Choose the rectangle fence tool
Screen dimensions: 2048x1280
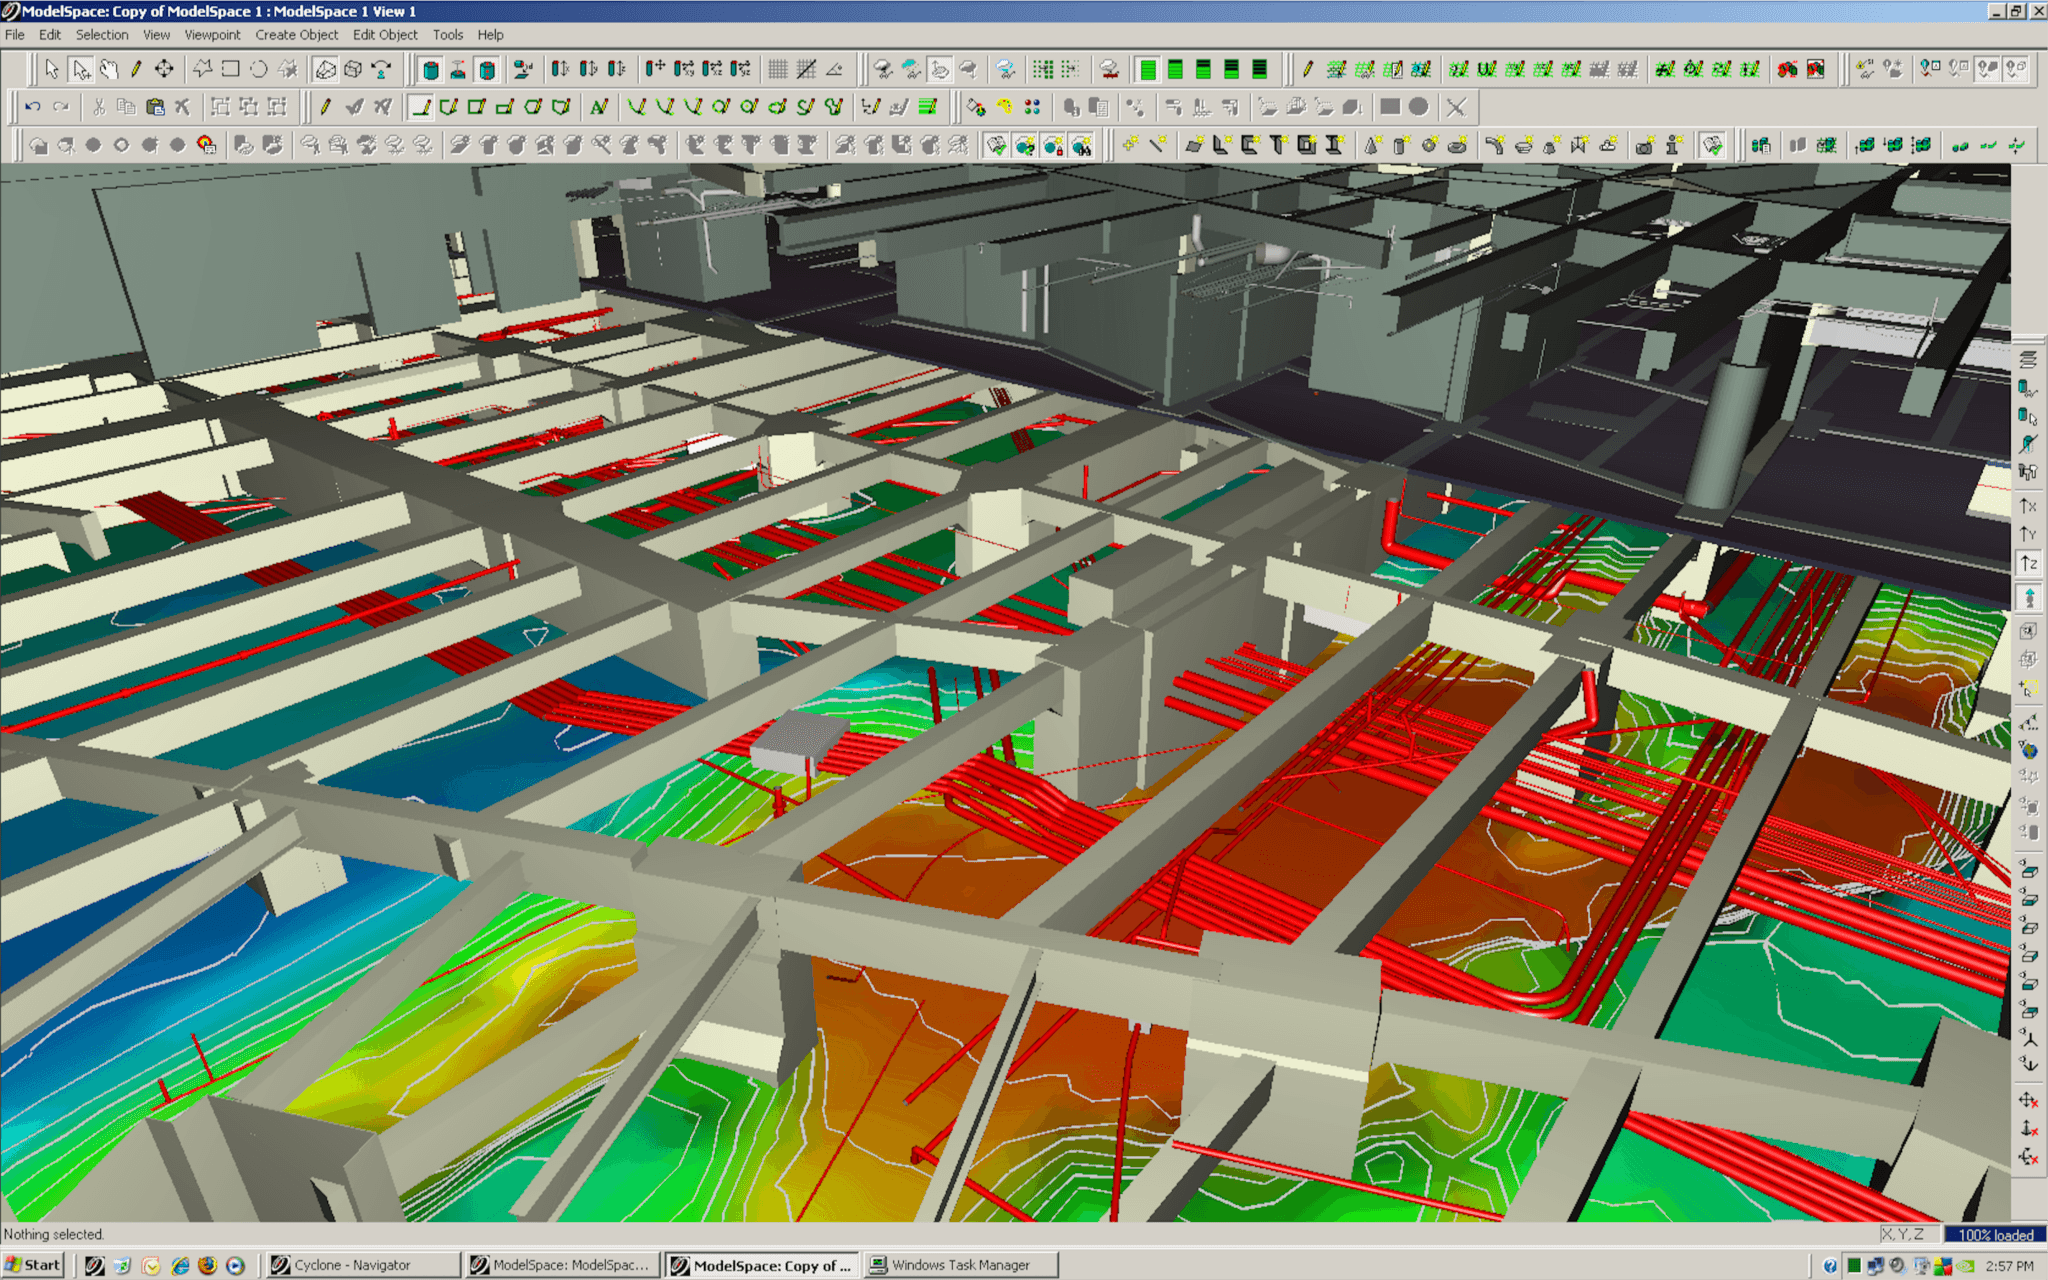[230, 69]
